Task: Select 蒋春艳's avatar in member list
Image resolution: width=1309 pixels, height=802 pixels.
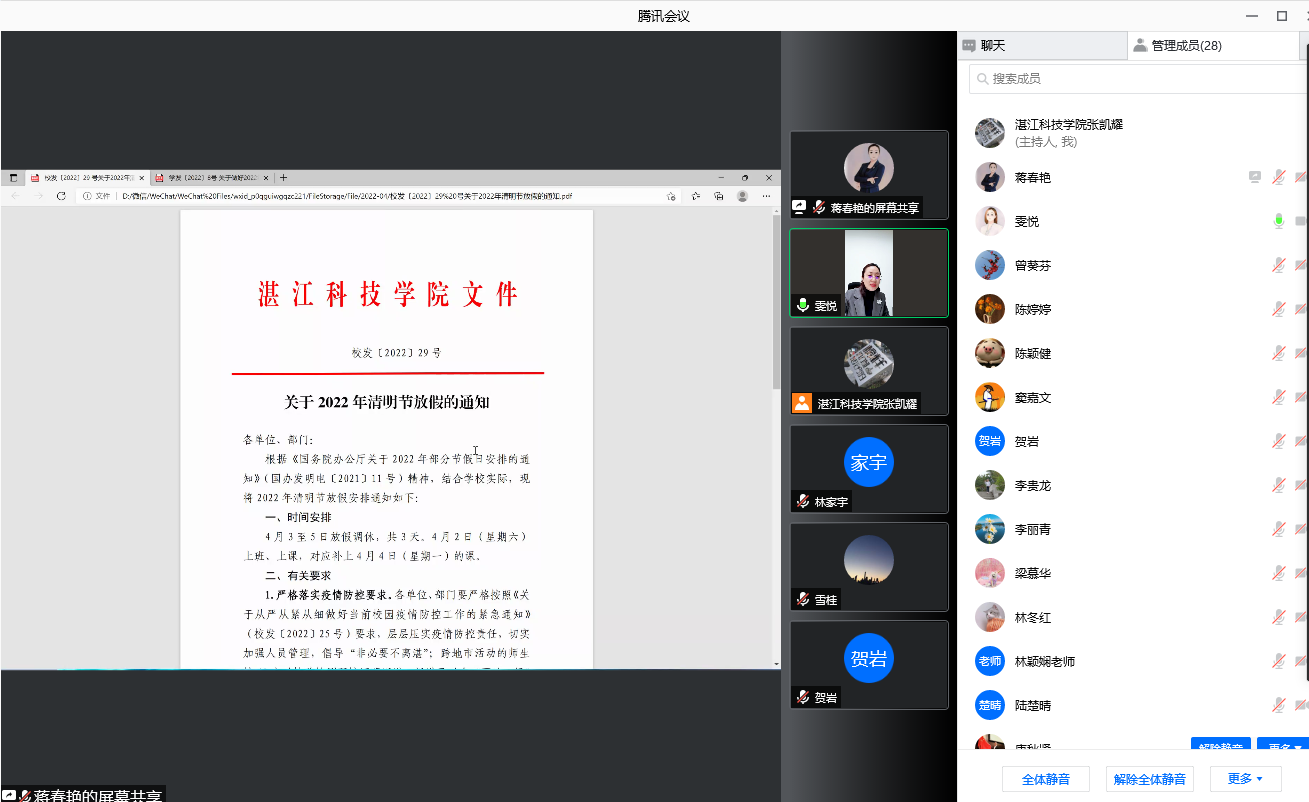Action: point(990,177)
